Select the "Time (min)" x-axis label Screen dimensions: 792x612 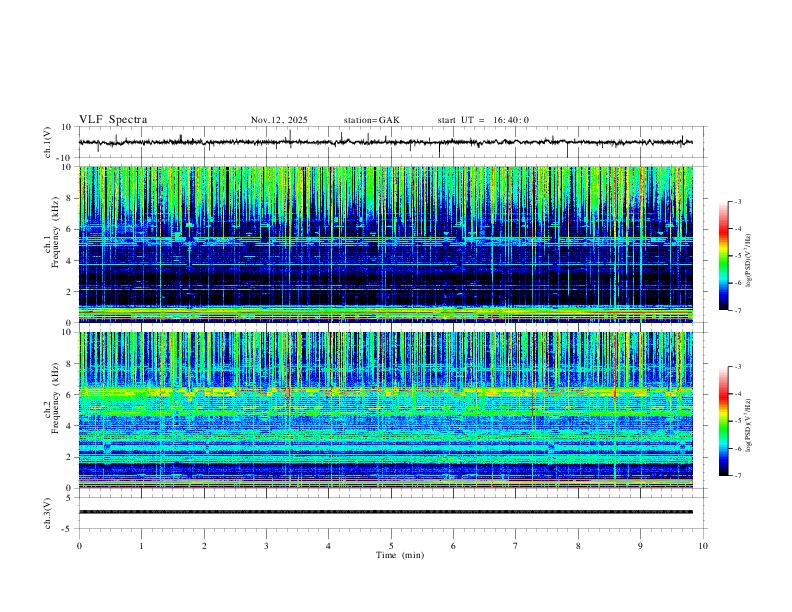pyautogui.click(x=400, y=555)
